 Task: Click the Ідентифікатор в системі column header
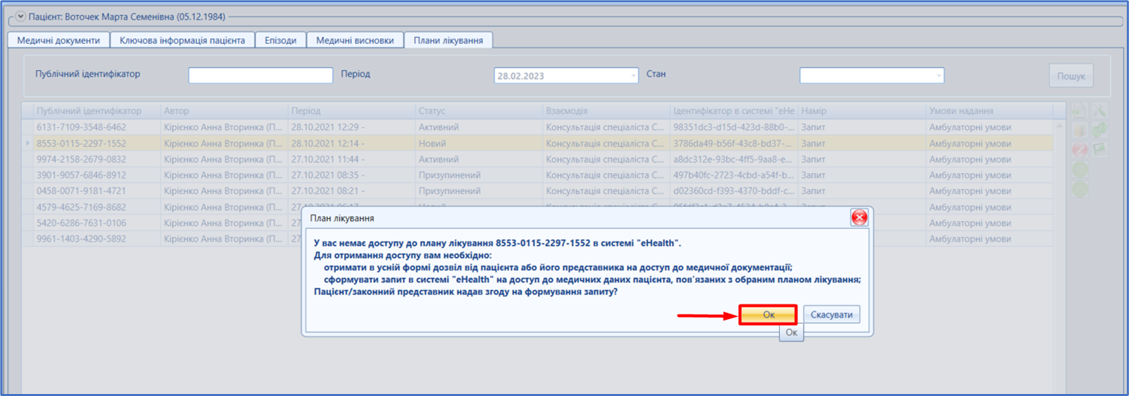734,111
